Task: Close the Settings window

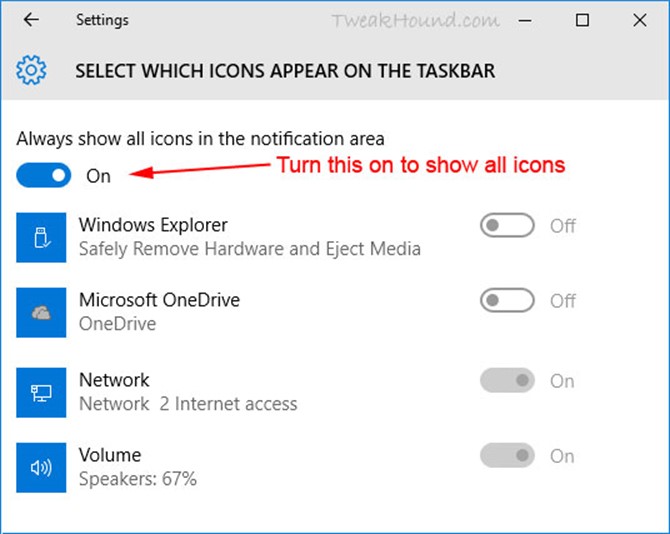Action: 636,20
